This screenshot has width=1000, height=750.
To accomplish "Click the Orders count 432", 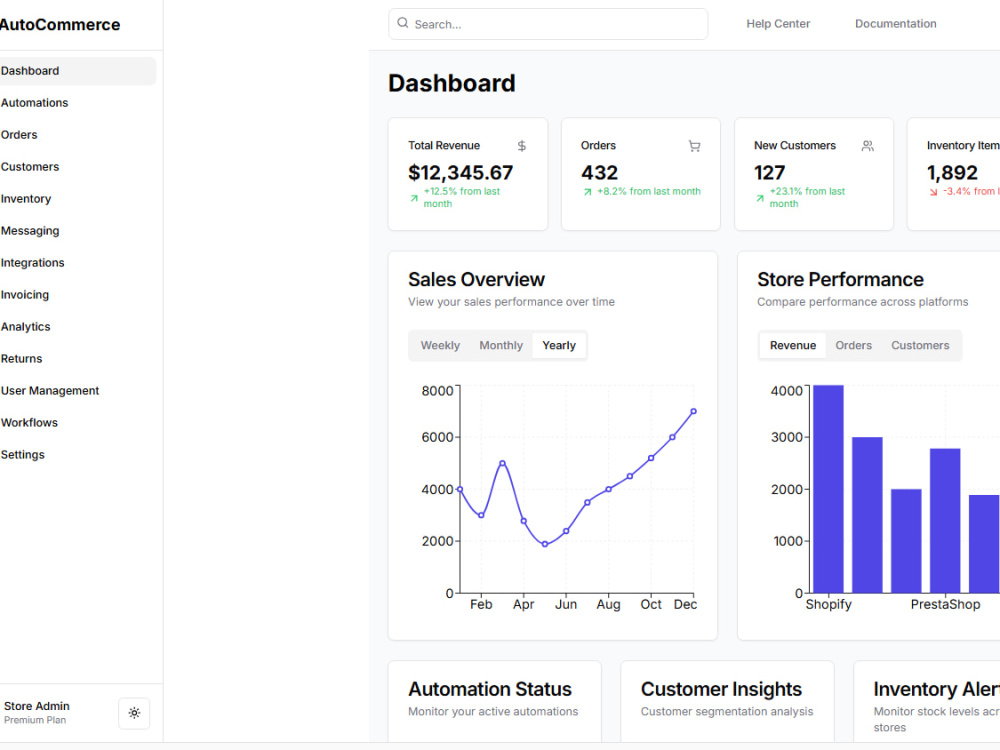I will point(599,173).
